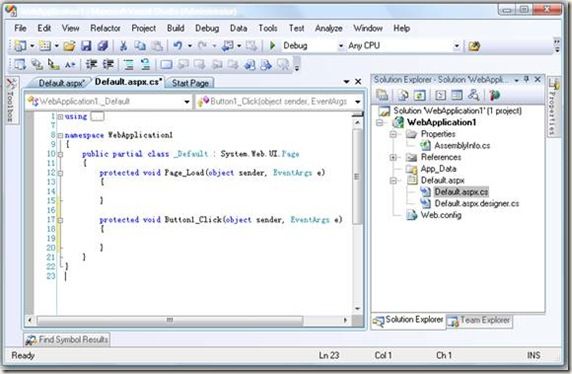Switch to the Default.aspx editor tab
Image resolution: width=572 pixels, height=374 pixels.
[x=61, y=83]
